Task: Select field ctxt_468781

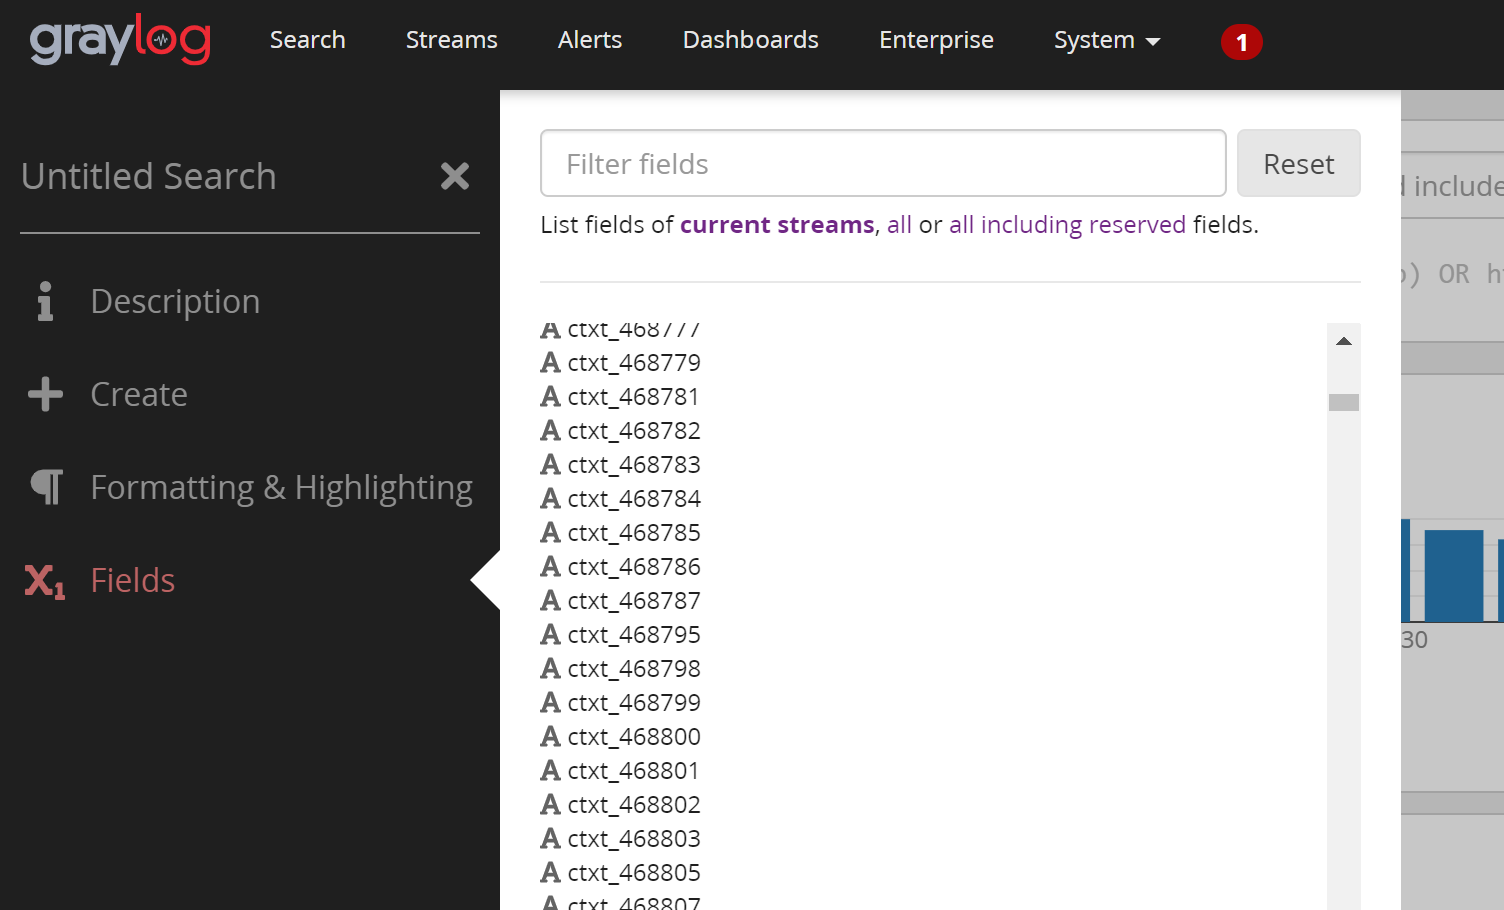Action: (x=633, y=397)
